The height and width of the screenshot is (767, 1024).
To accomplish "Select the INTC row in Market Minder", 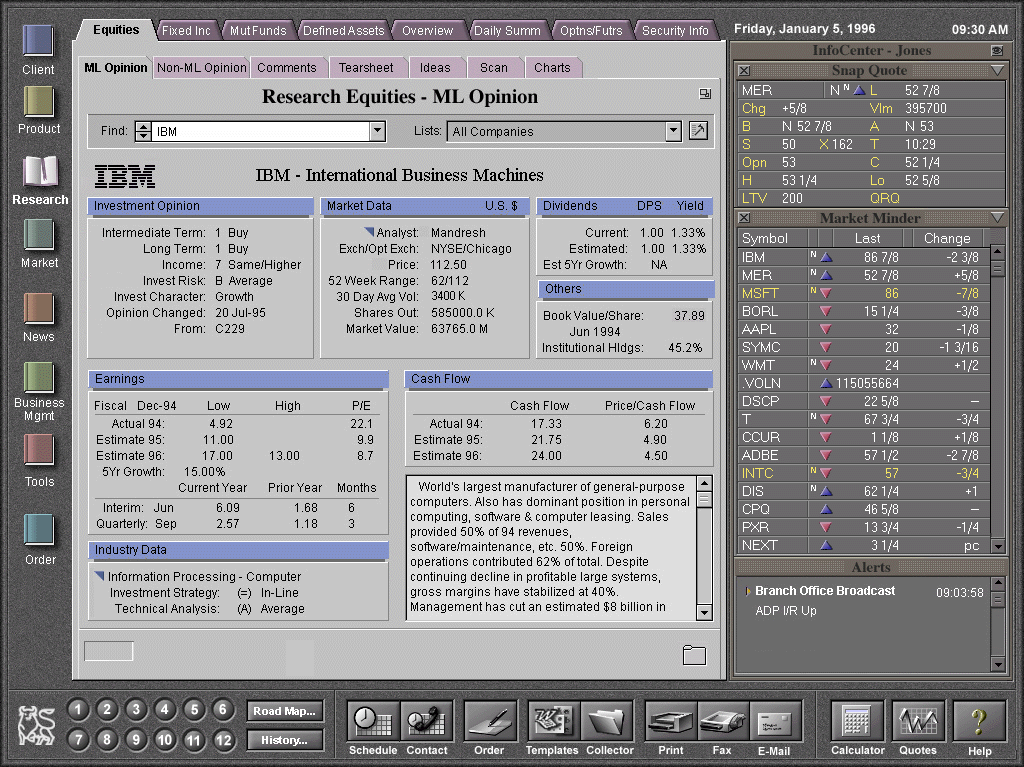I will point(864,473).
